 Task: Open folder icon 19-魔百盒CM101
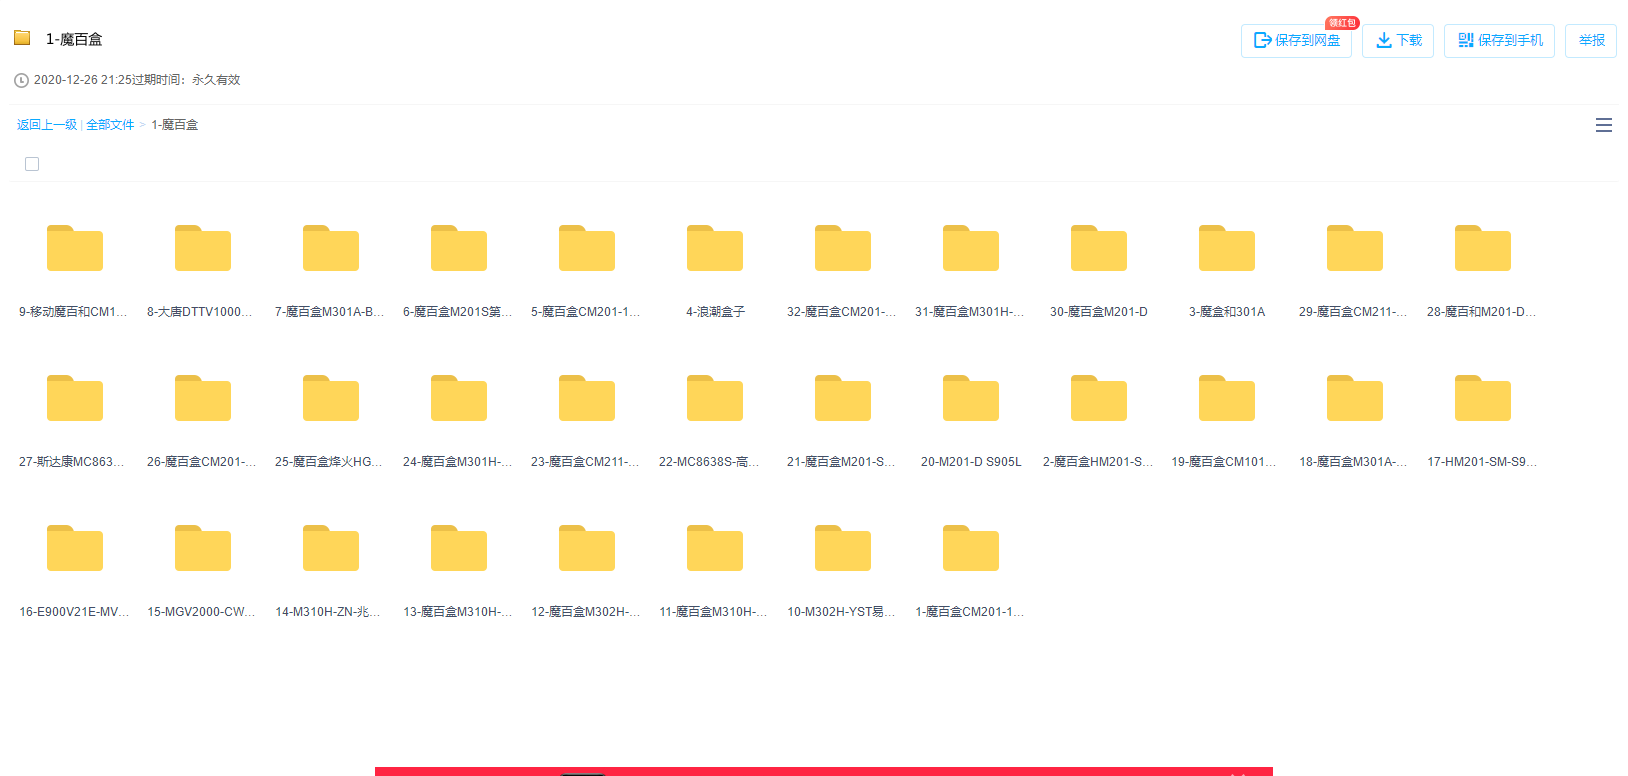click(x=1227, y=398)
